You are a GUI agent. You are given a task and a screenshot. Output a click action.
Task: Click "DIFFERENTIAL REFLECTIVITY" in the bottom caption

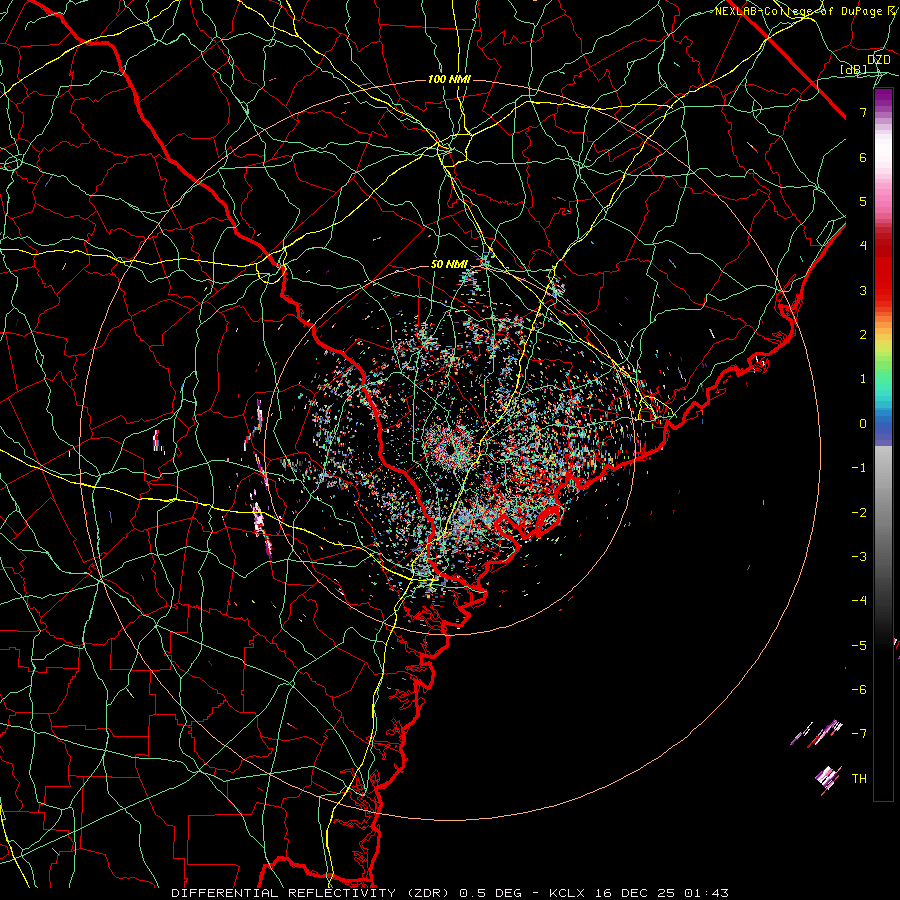[x=284, y=893]
